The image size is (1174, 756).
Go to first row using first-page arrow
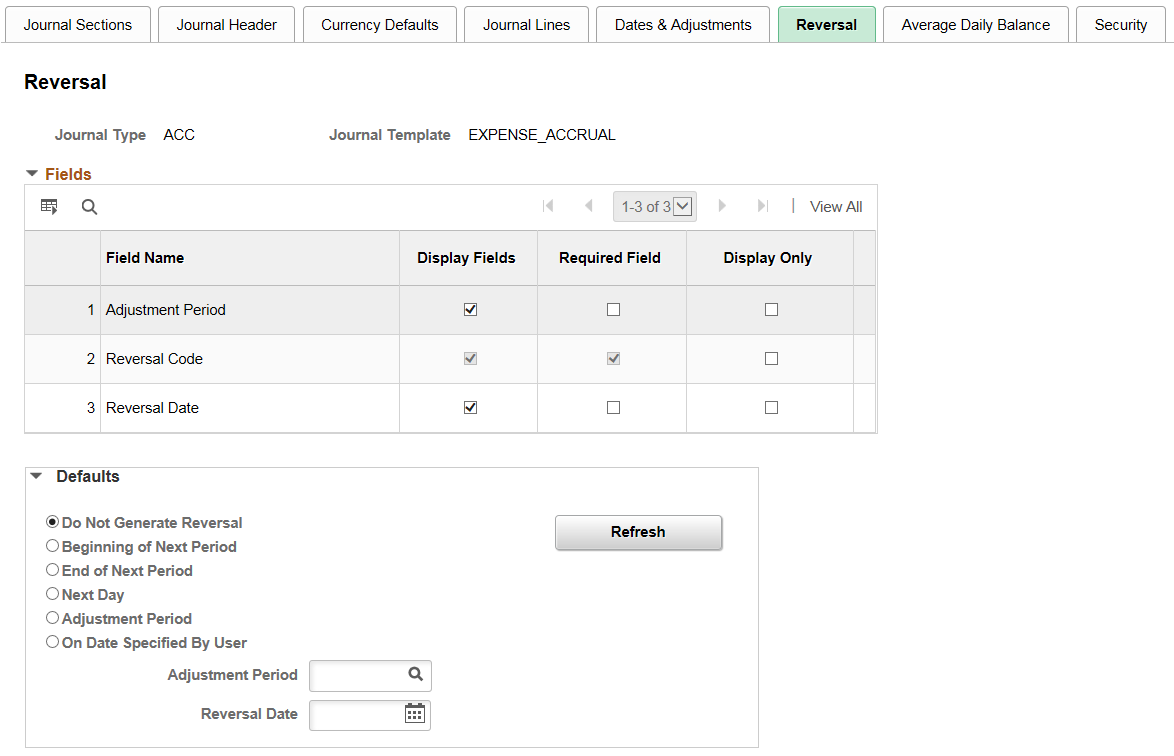[548, 206]
